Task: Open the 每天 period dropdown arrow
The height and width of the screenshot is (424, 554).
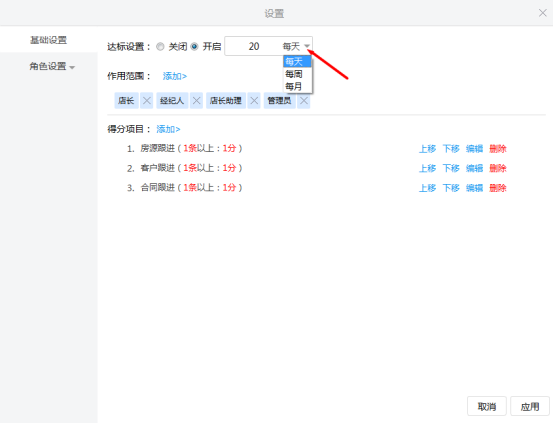Action: (307, 46)
